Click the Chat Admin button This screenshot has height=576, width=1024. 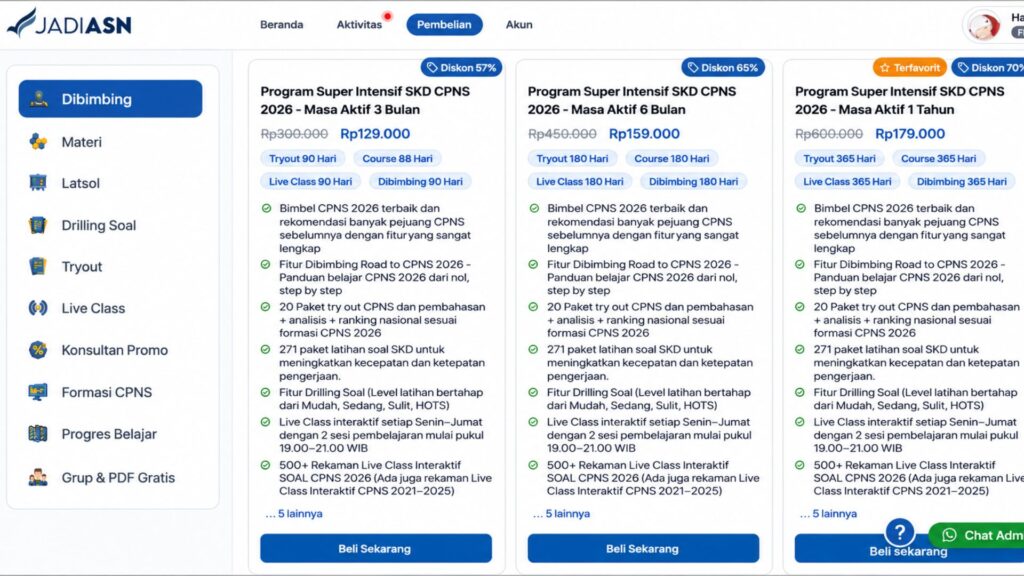(x=976, y=536)
